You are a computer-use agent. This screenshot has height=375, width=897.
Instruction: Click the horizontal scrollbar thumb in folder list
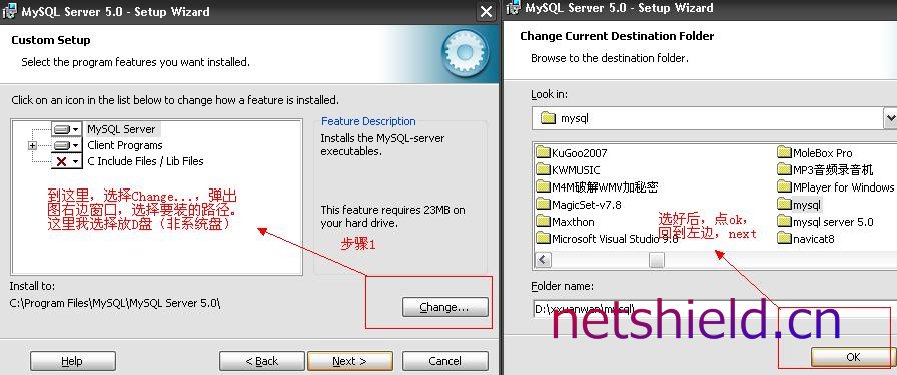click(x=657, y=260)
